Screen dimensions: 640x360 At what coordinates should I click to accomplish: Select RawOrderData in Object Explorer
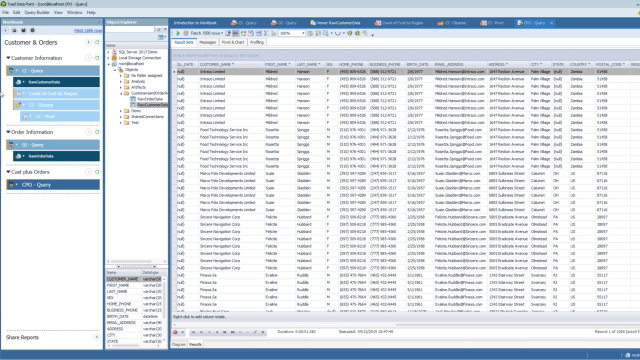tap(149, 99)
